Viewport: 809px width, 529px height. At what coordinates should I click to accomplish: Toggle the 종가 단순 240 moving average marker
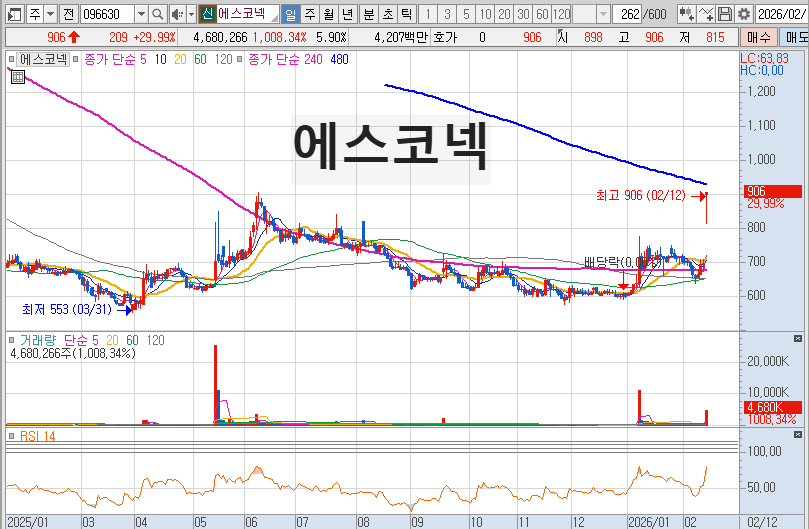pos(239,59)
